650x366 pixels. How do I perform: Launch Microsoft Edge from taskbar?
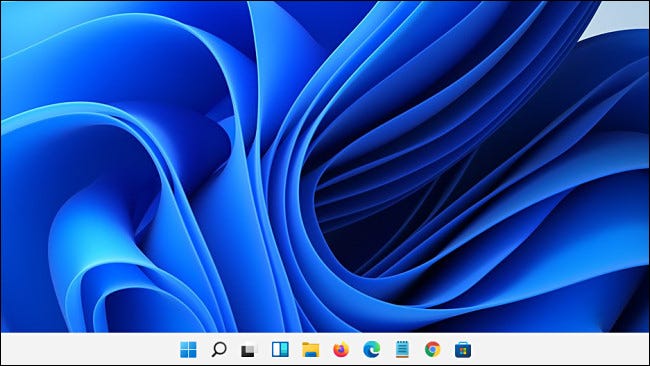(x=371, y=349)
